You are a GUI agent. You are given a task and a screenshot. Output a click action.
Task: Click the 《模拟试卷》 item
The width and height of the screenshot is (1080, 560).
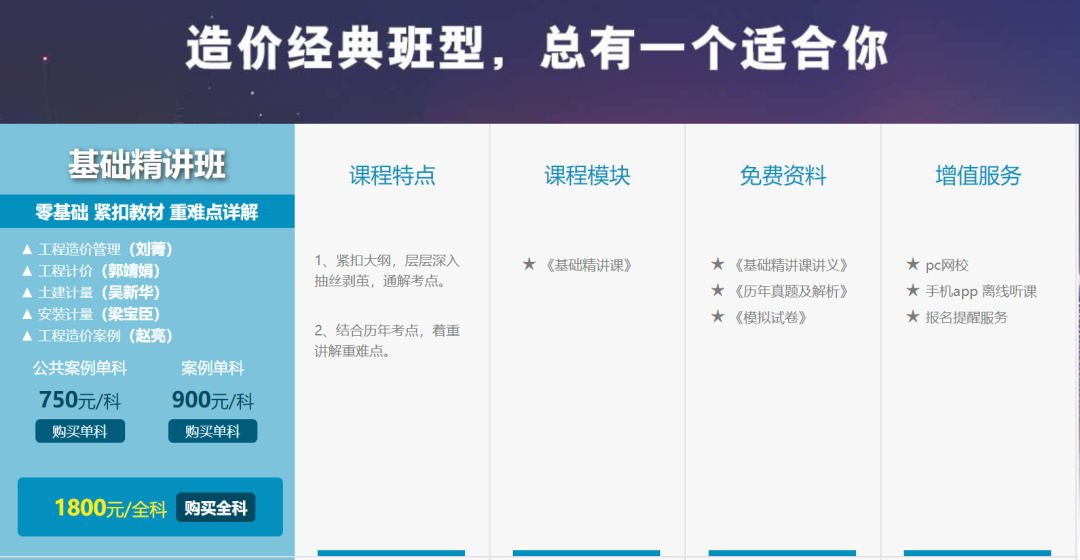pyautogui.click(x=771, y=318)
